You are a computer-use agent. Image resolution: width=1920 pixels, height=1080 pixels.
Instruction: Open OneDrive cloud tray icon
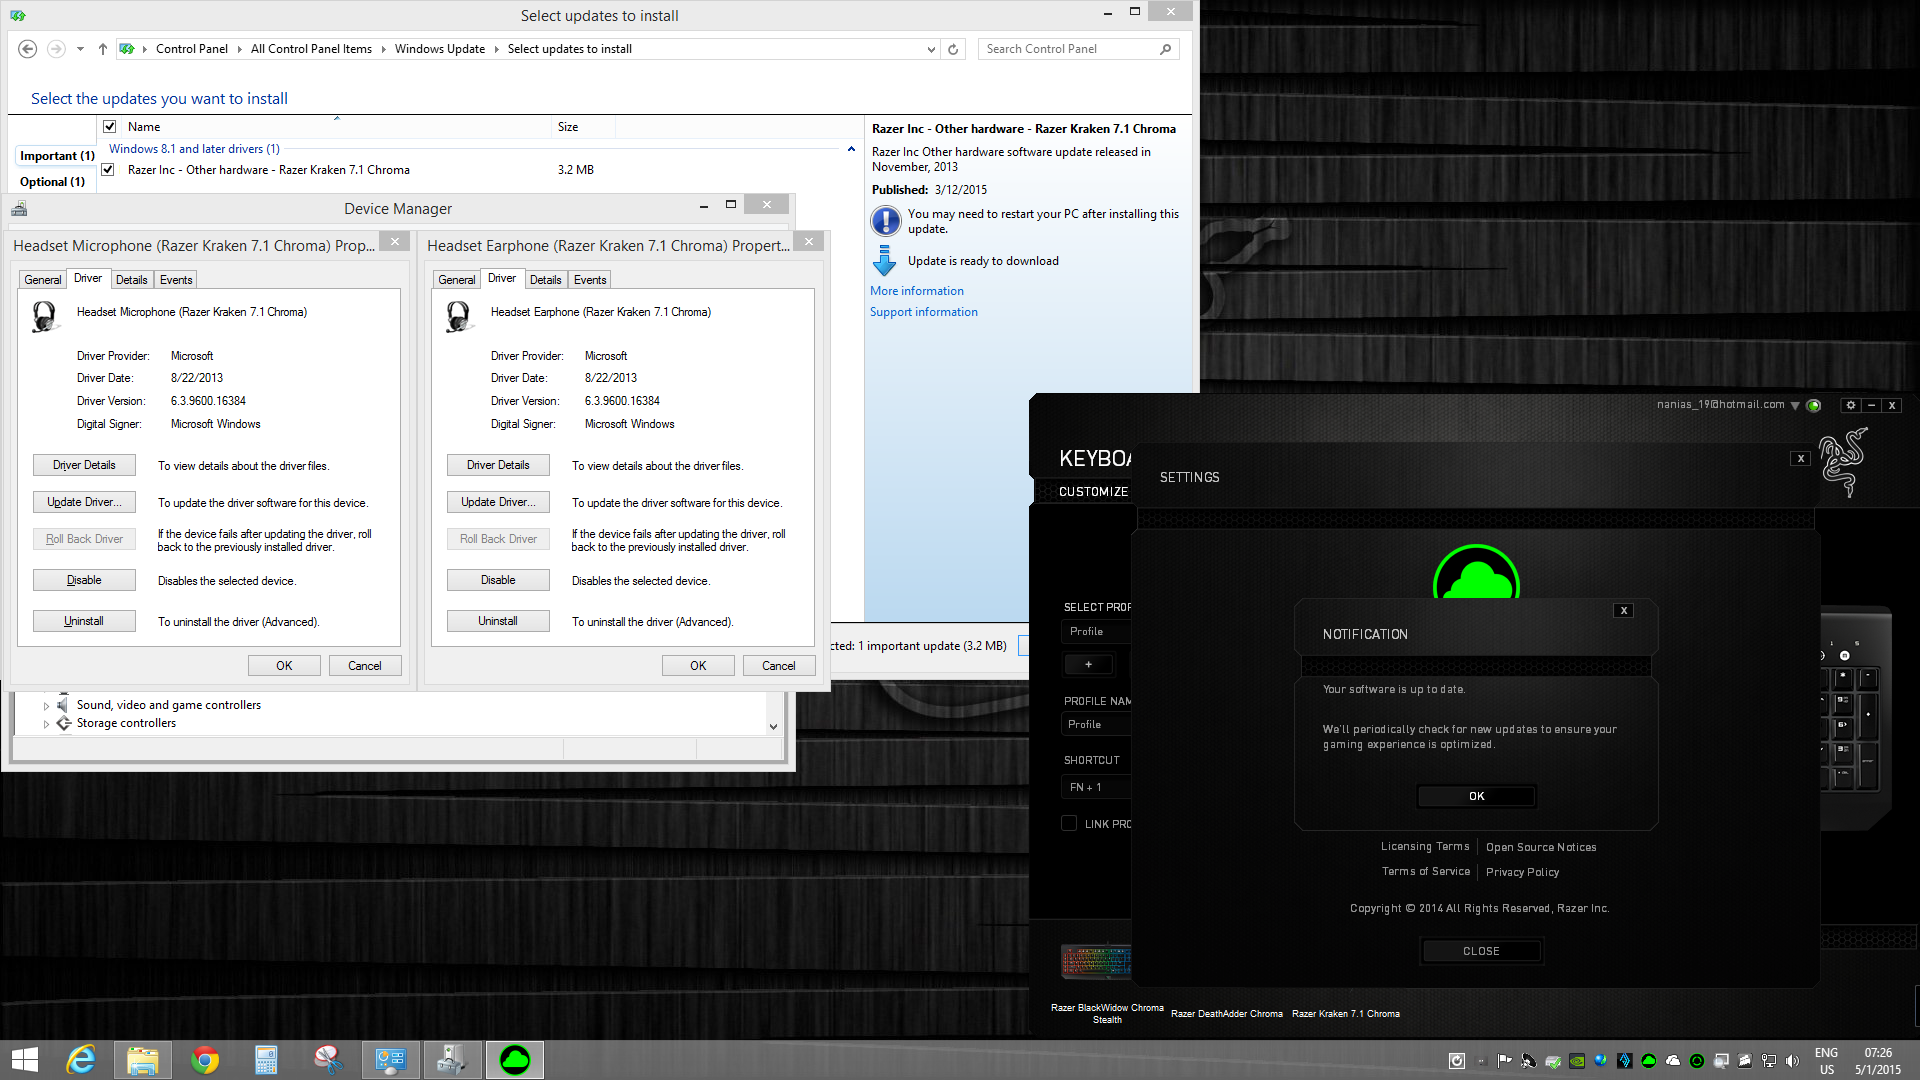pos(1673,1061)
